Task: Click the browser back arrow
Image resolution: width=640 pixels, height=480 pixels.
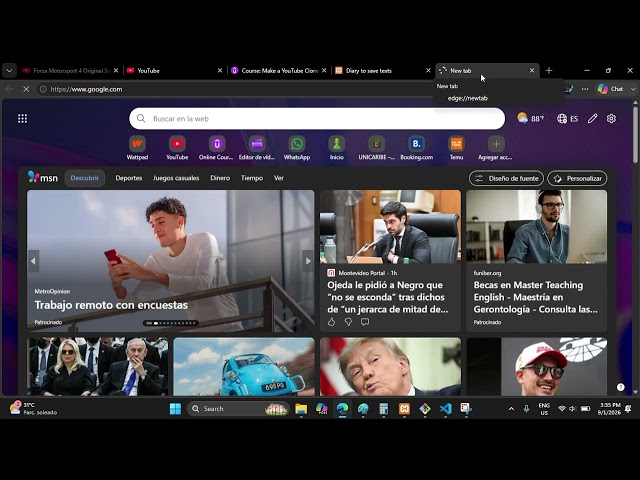Action: coord(9,89)
